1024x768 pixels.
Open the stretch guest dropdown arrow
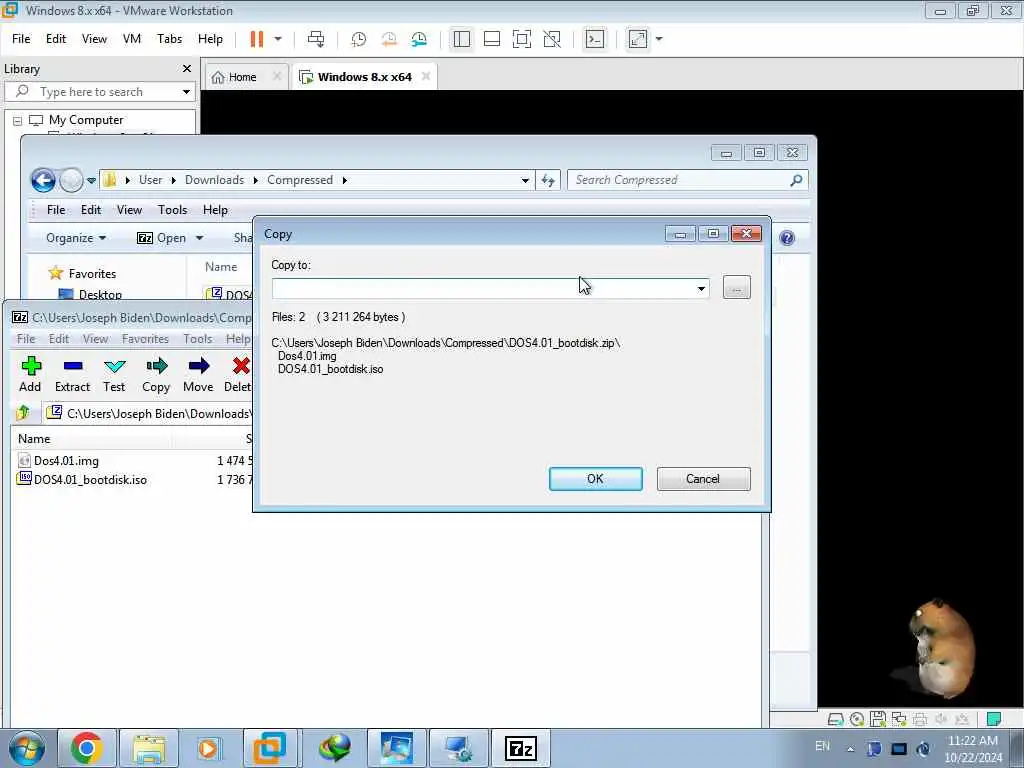click(x=659, y=39)
